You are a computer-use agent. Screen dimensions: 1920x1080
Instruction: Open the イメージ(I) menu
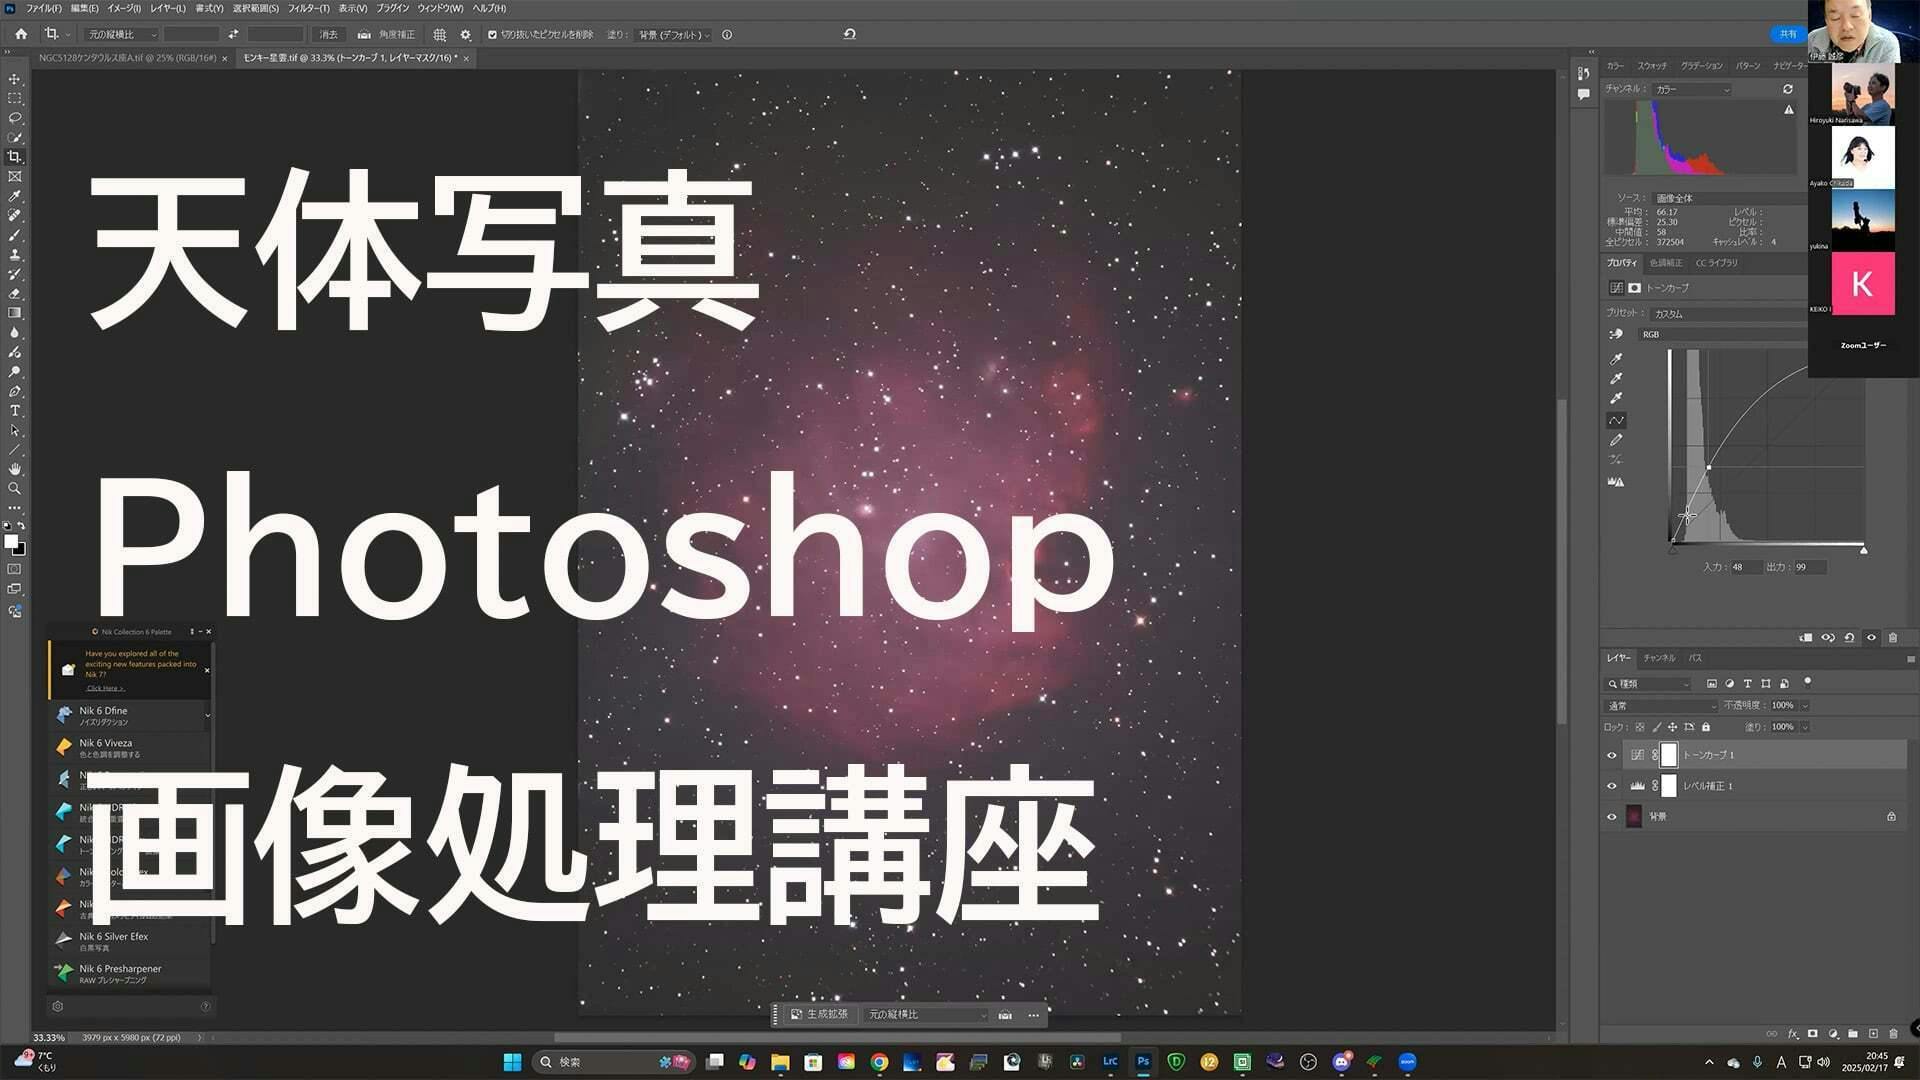coord(123,8)
